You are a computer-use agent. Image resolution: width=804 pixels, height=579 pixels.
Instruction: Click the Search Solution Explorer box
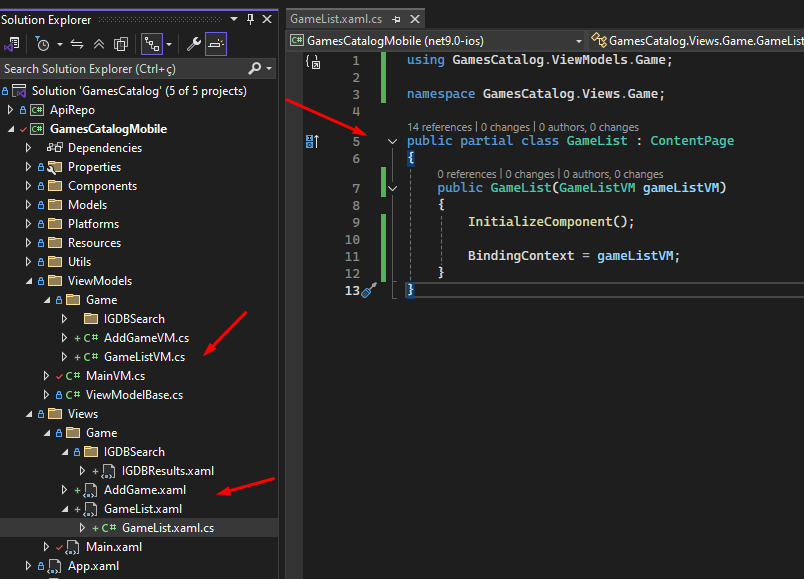[120, 68]
